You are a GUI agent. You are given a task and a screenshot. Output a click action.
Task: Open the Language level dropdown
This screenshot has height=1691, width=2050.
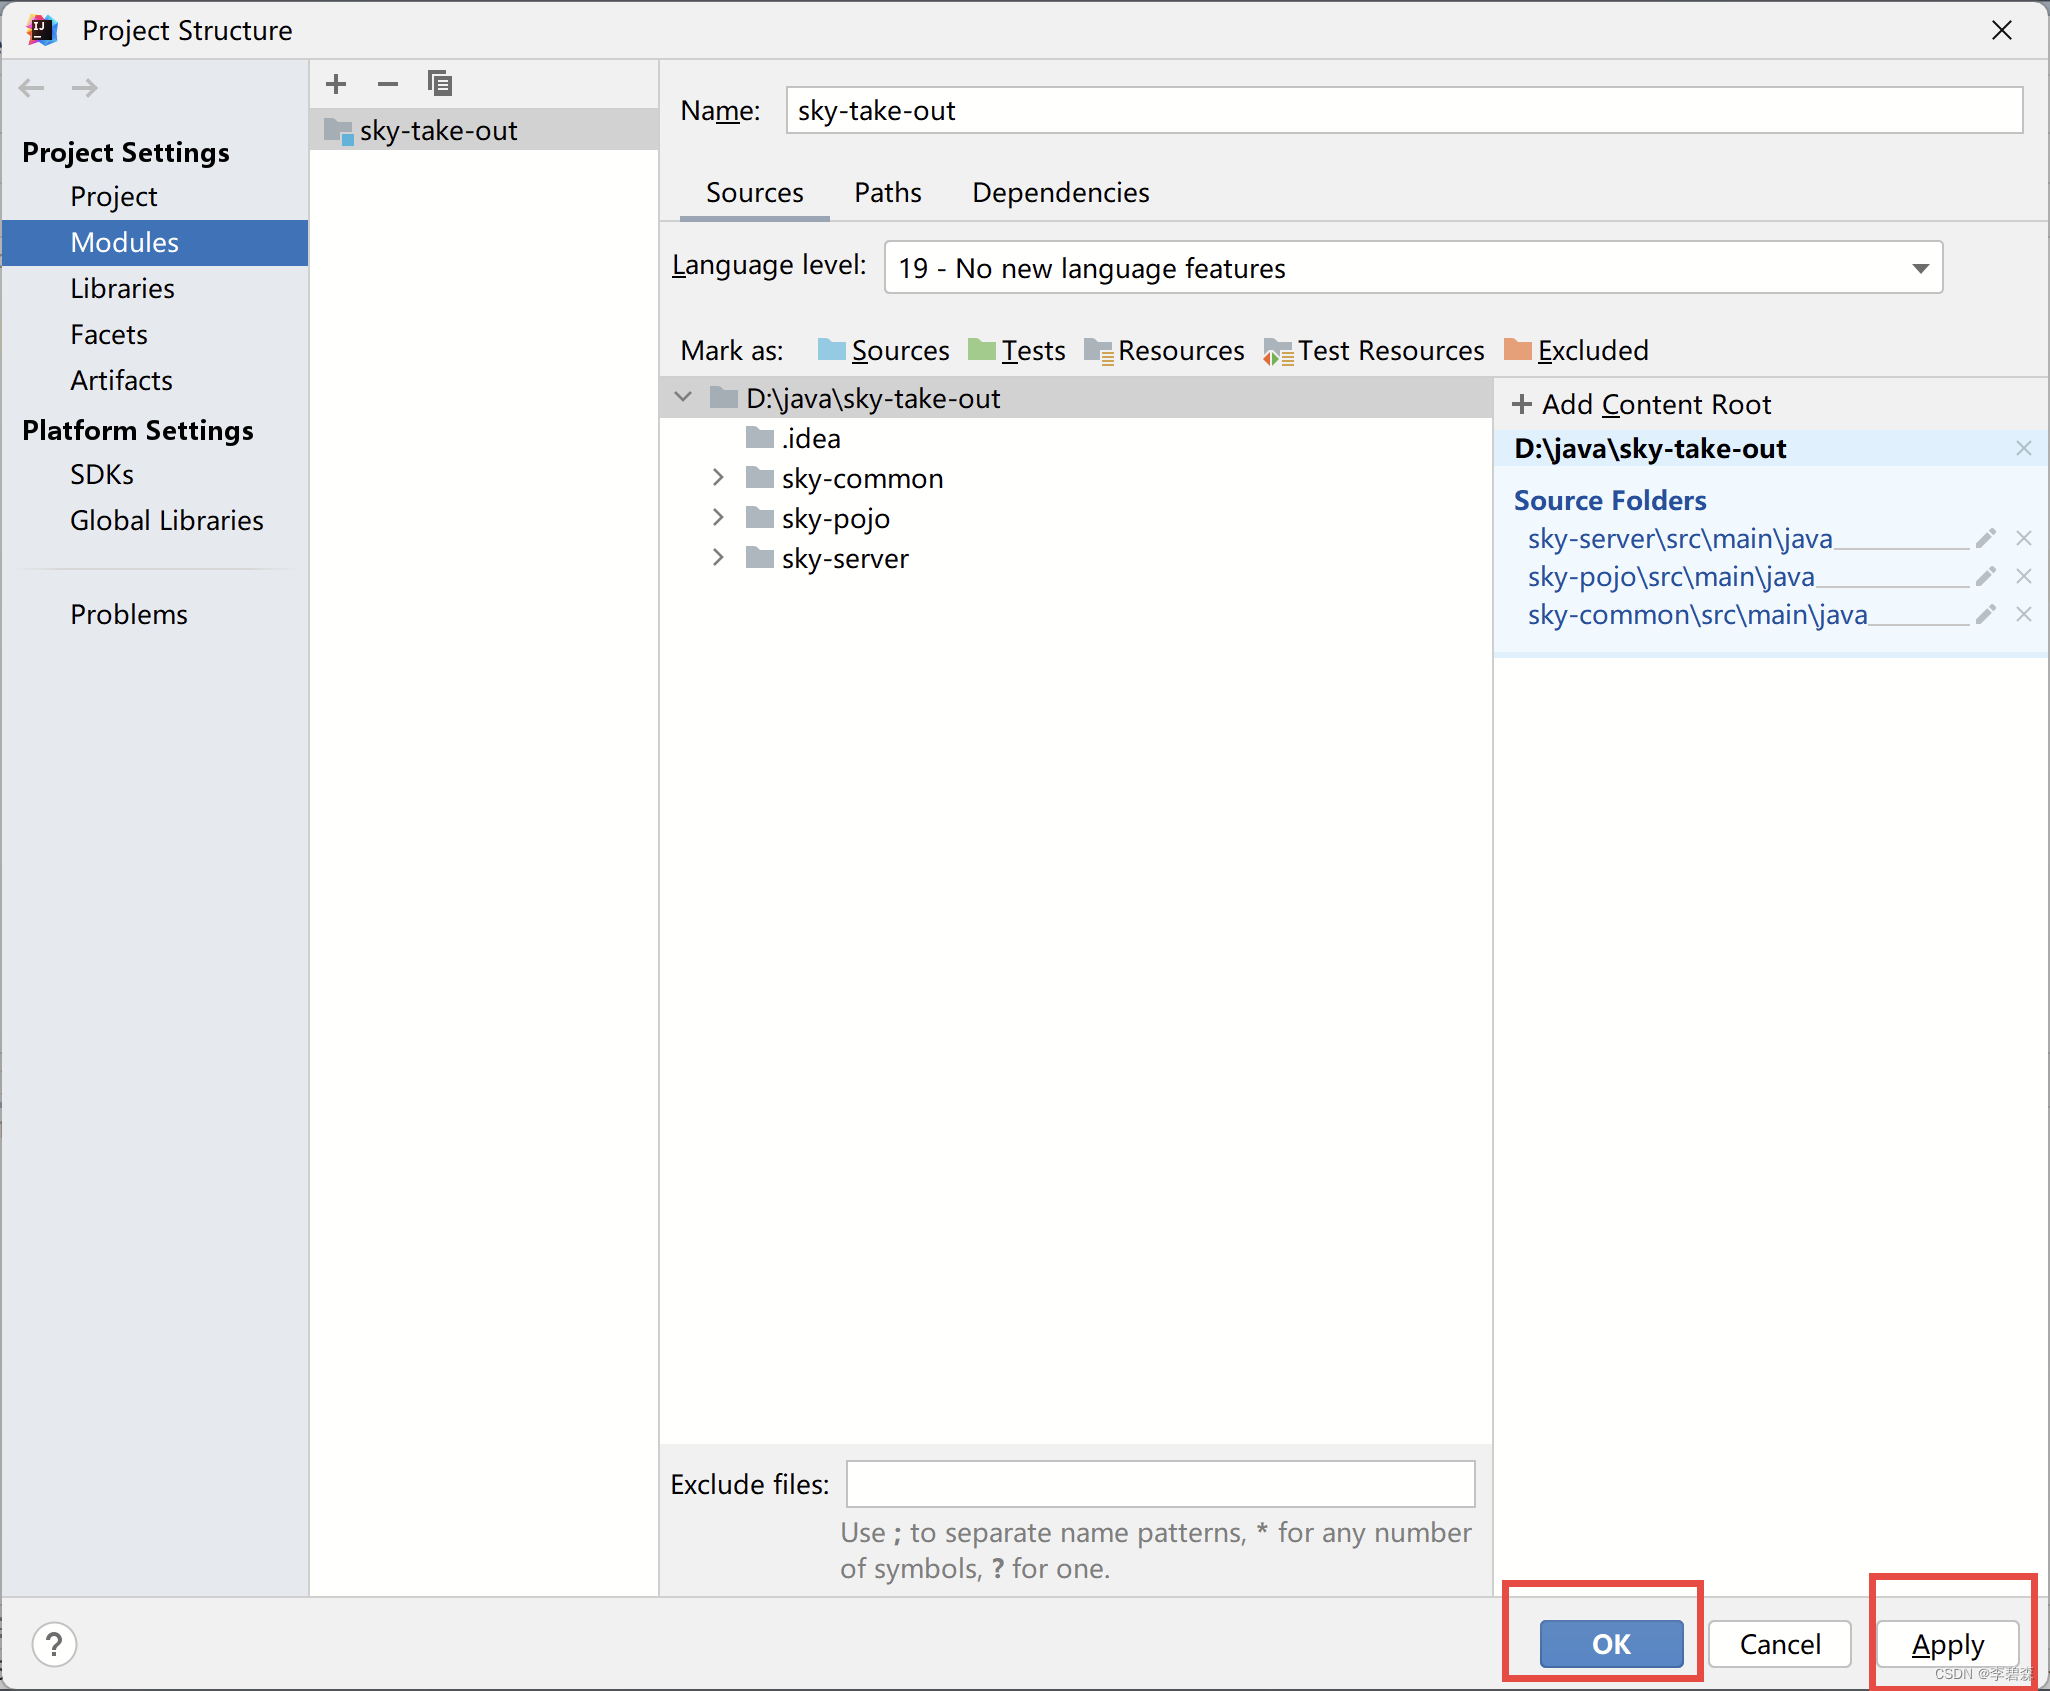(1920, 267)
